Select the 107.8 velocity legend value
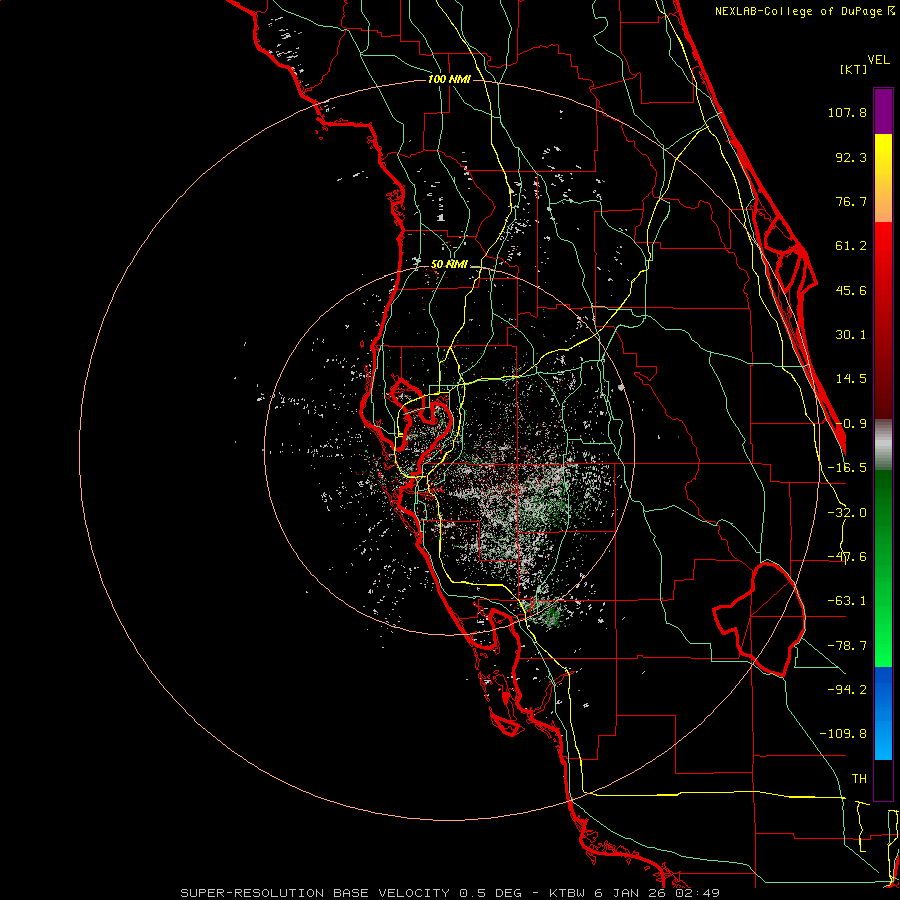This screenshot has height=900, width=900. (x=847, y=112)
